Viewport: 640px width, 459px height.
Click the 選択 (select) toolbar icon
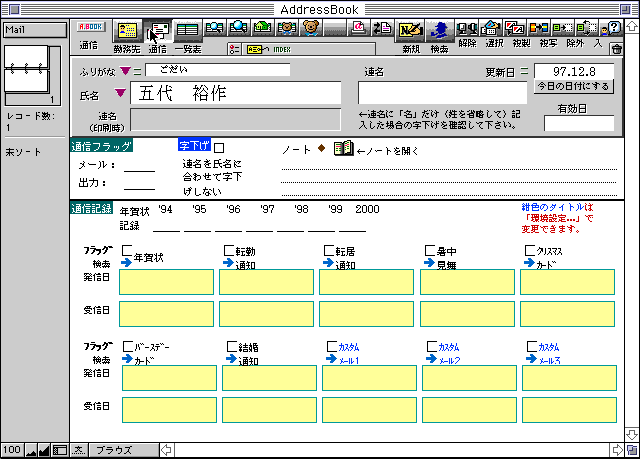(491, 29)
